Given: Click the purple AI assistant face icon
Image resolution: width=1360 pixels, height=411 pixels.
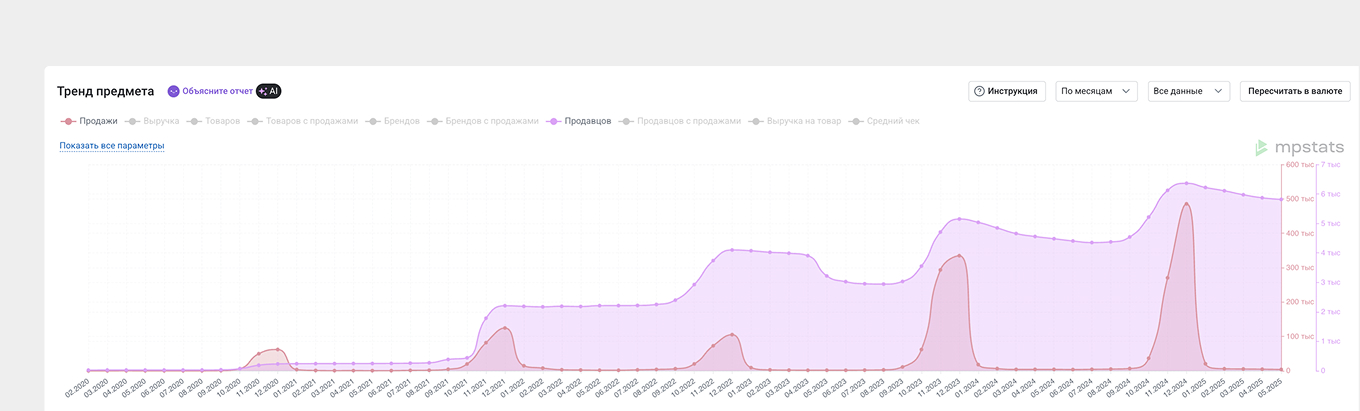Looking at the screenshot, I should click(x=173, y=91).
